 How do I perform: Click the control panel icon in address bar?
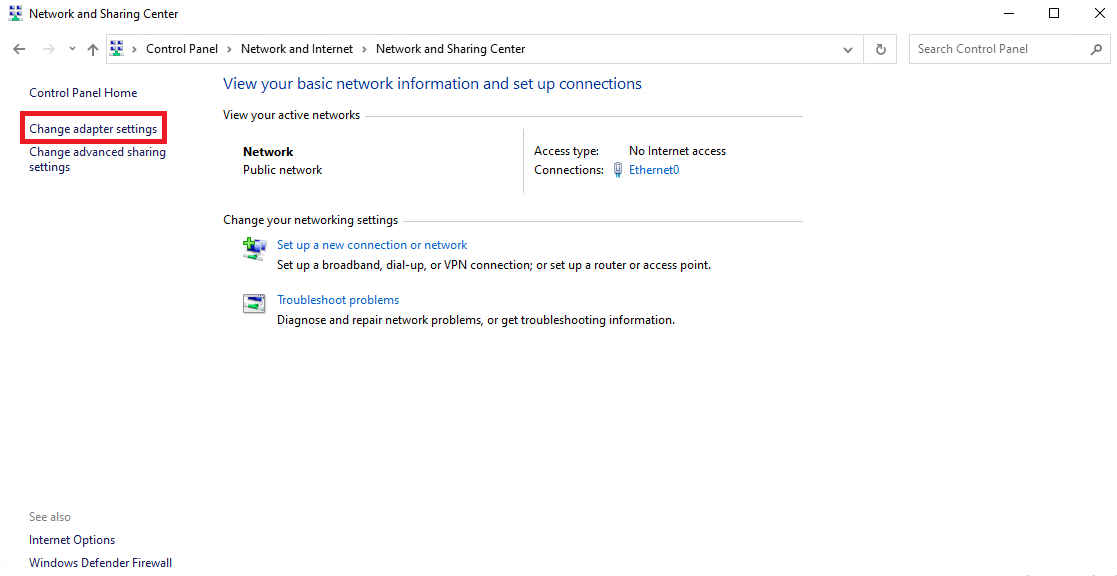click(x=117, y=49)
